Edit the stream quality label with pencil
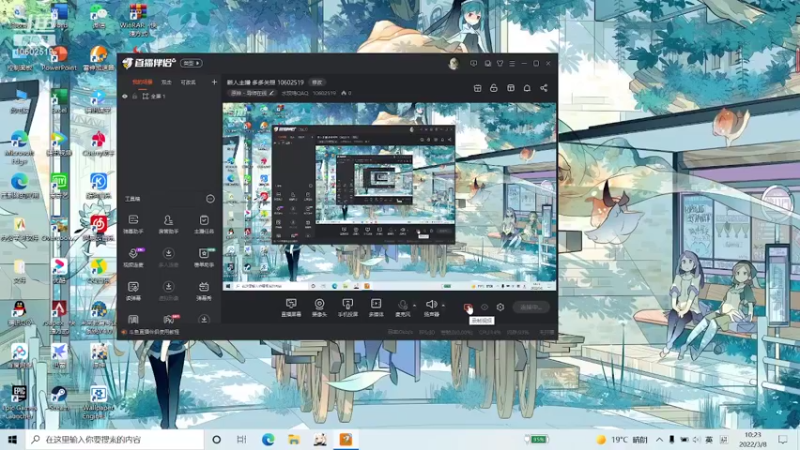 tap(252, 93)
